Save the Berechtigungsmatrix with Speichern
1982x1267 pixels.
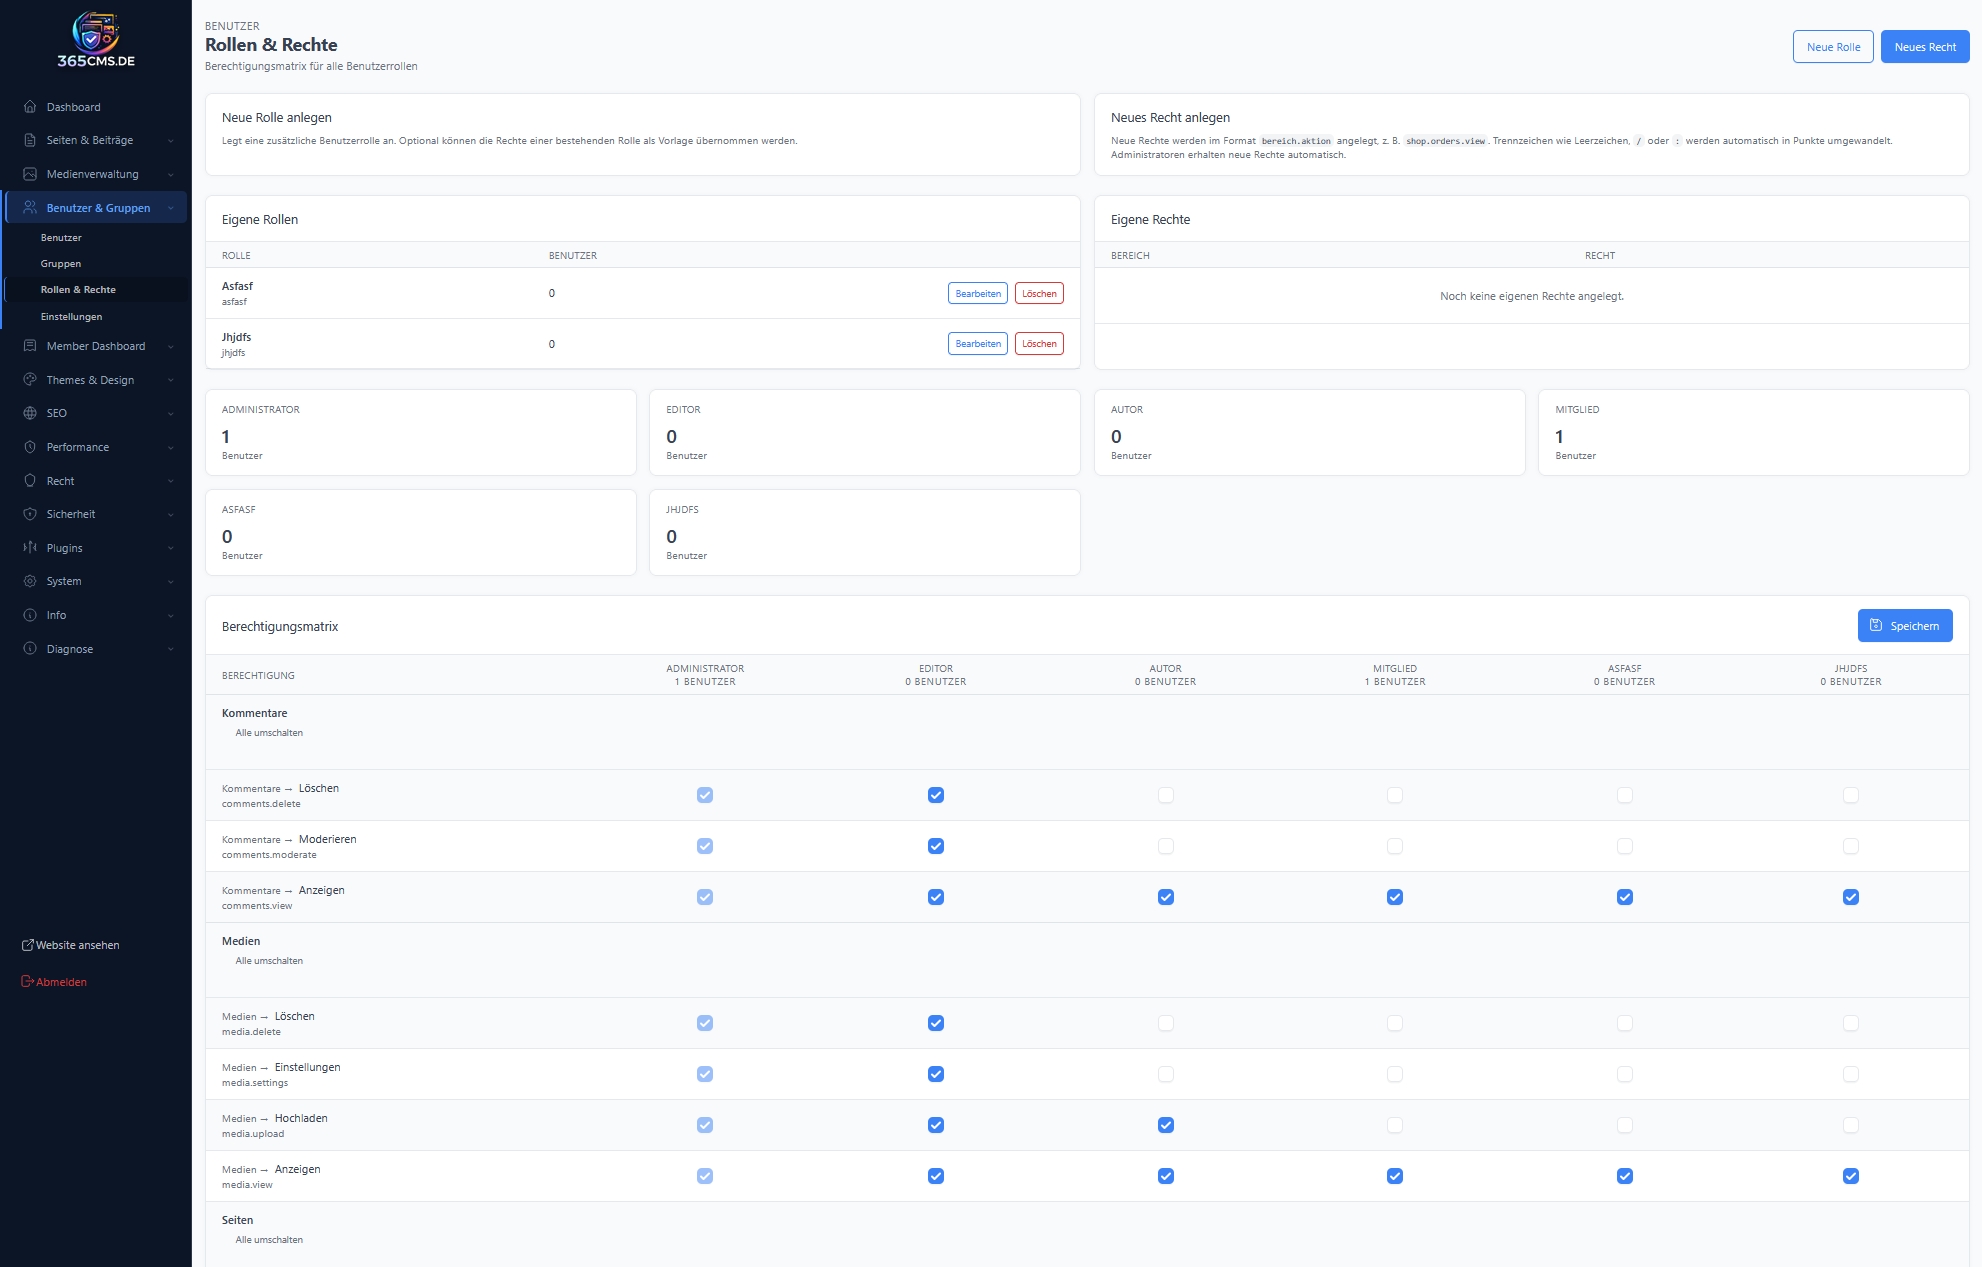[x=1904, y=626]
